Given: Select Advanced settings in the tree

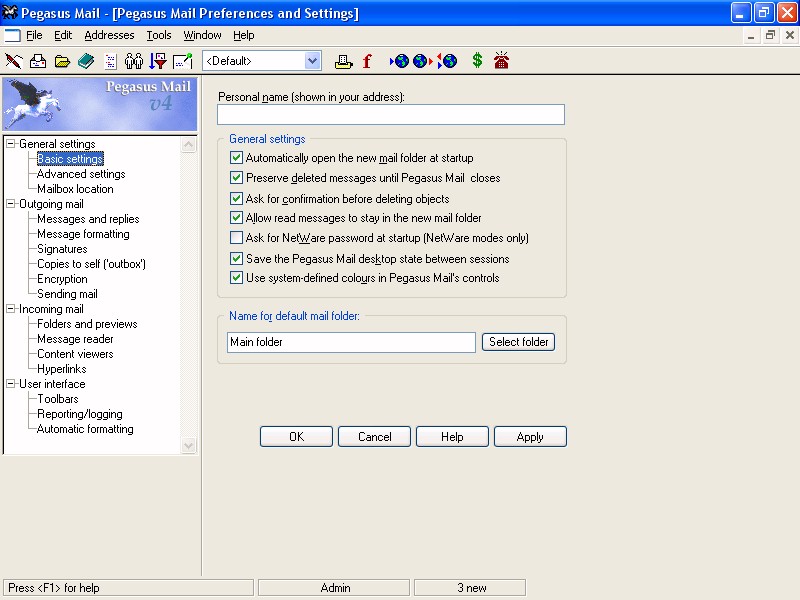Looking at the screenshot, I should 81,174.
